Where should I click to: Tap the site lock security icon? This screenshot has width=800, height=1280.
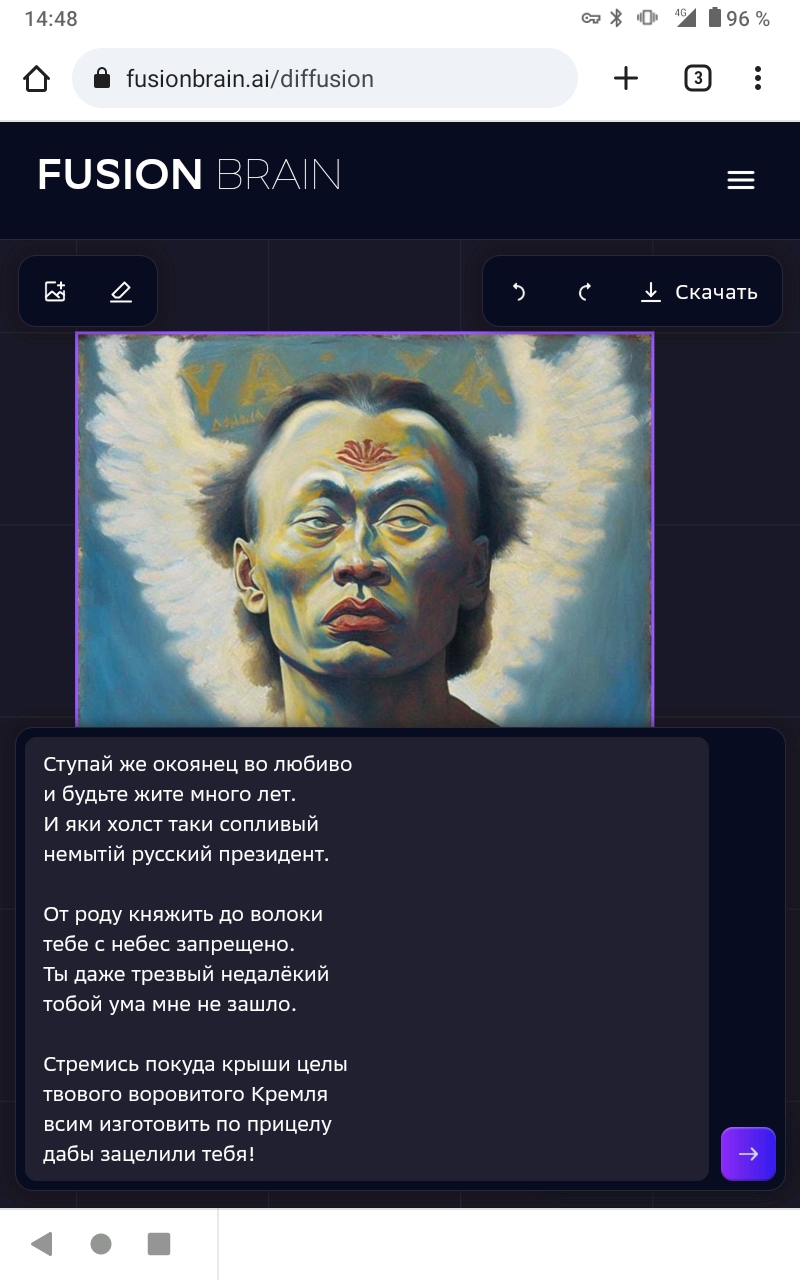(101, 78)
